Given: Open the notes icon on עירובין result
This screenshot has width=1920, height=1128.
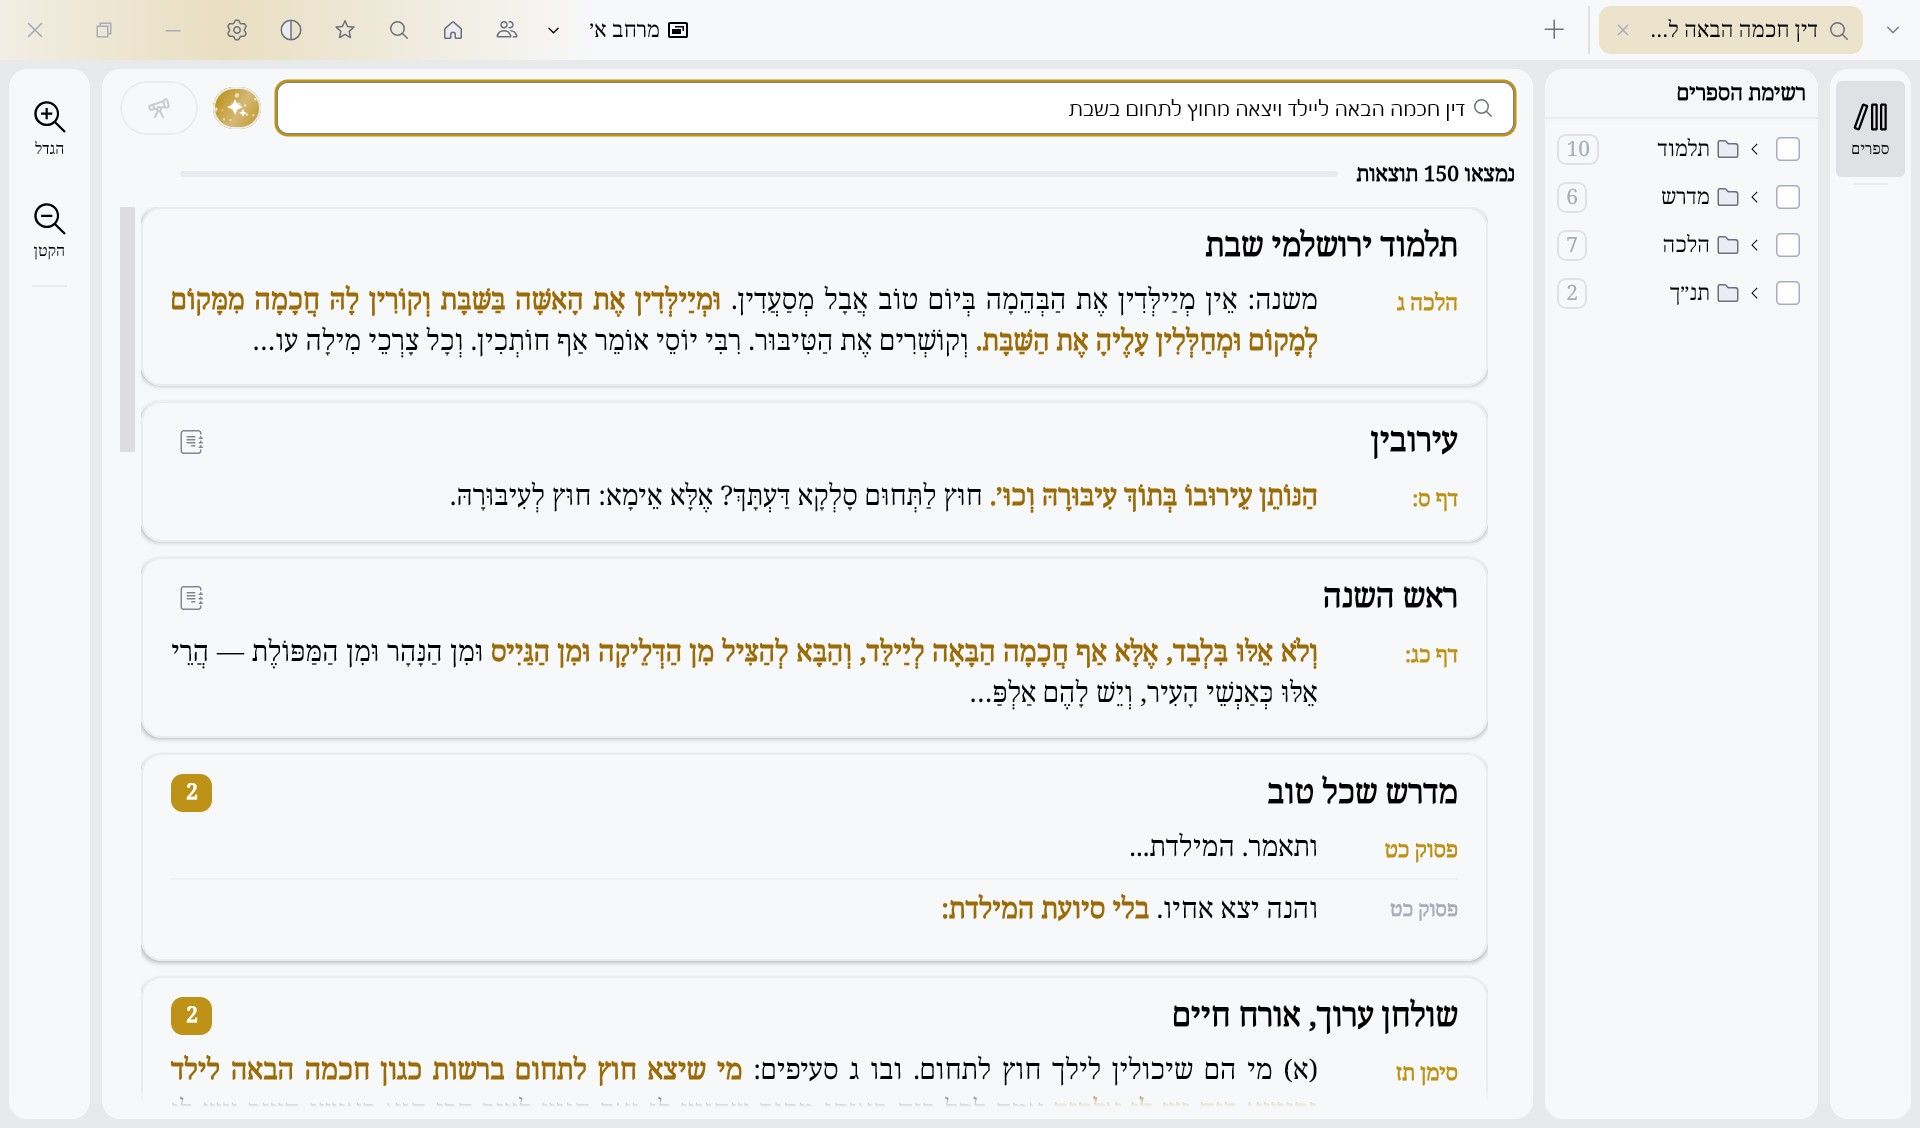Looking at the screenshot, I should click(191, 442).
